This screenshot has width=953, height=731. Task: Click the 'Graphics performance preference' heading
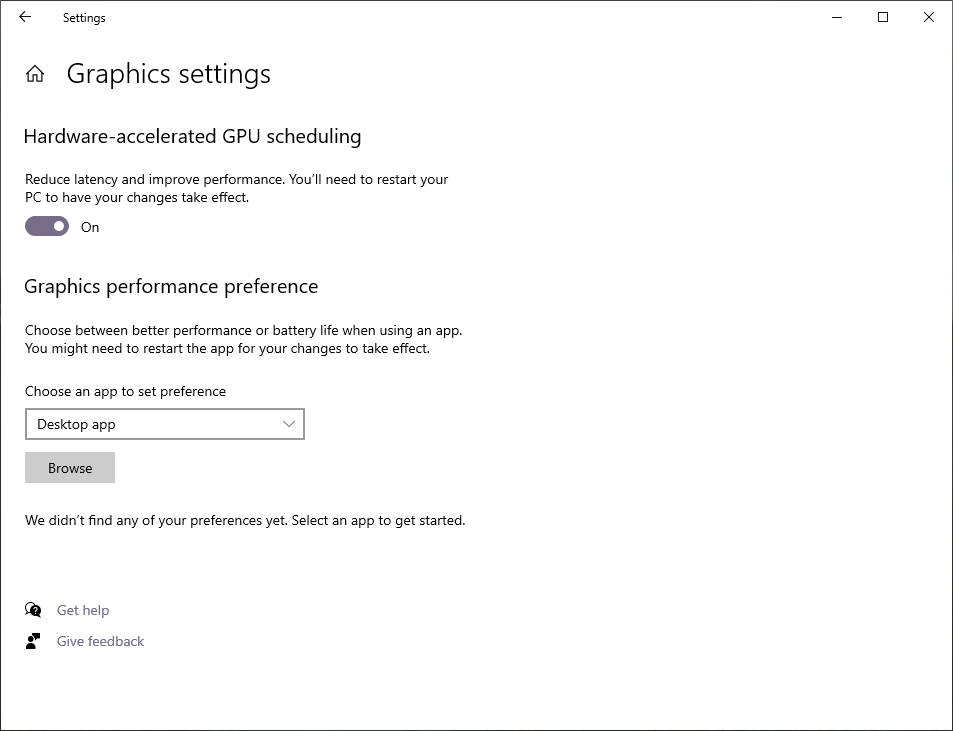(171, 286)
